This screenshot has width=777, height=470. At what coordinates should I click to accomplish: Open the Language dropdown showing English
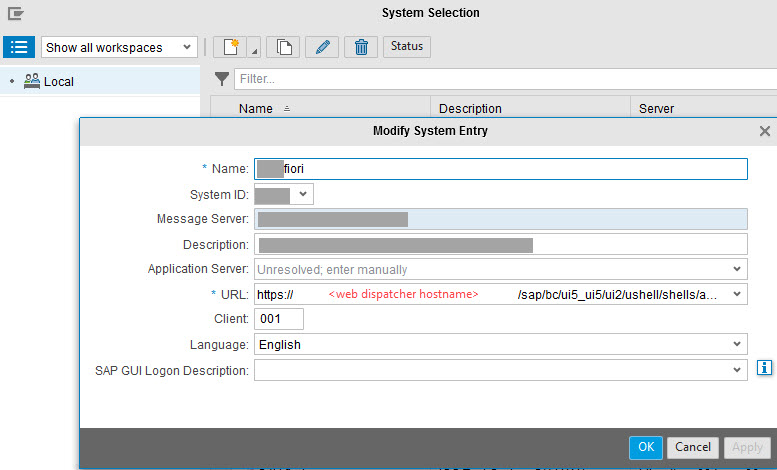pyautogui.click(x=500, y=344)
